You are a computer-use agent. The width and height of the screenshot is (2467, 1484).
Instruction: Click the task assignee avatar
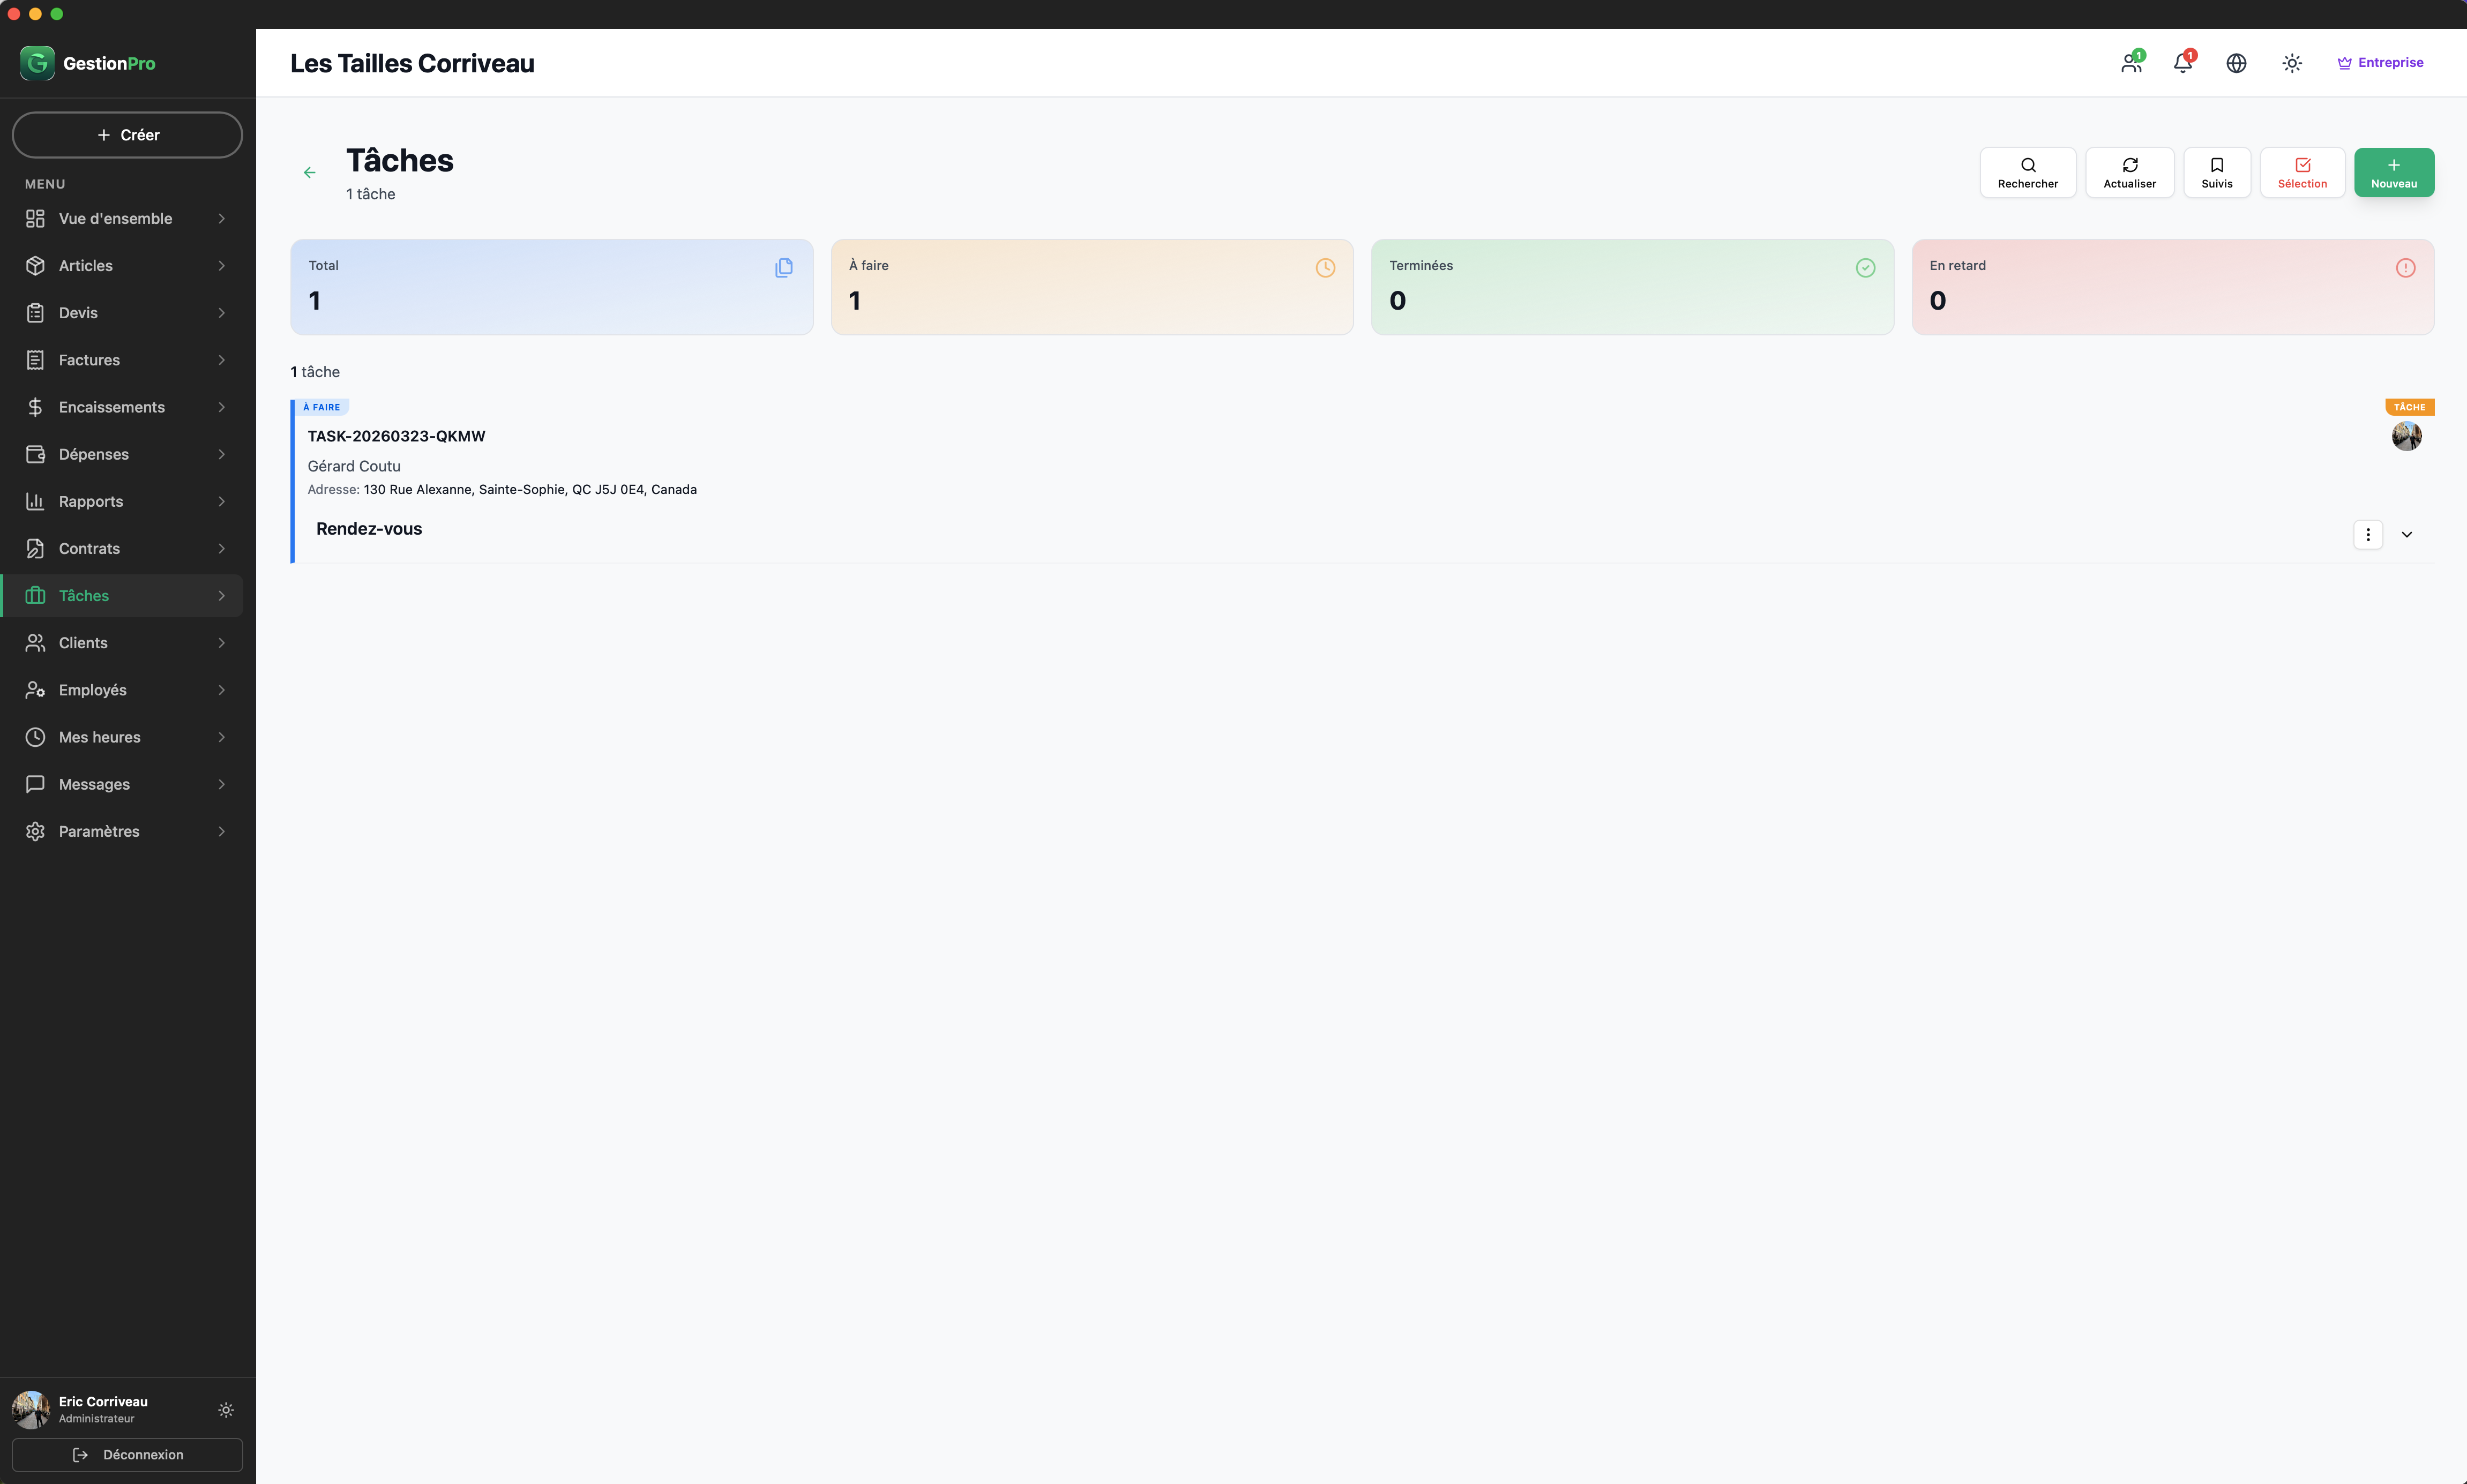2406,436
